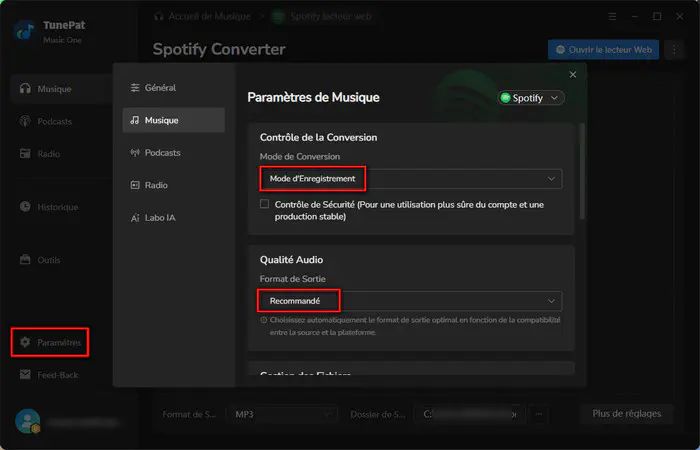
Task: Click the Spotify logo in source dropdown
Action: 505,98
